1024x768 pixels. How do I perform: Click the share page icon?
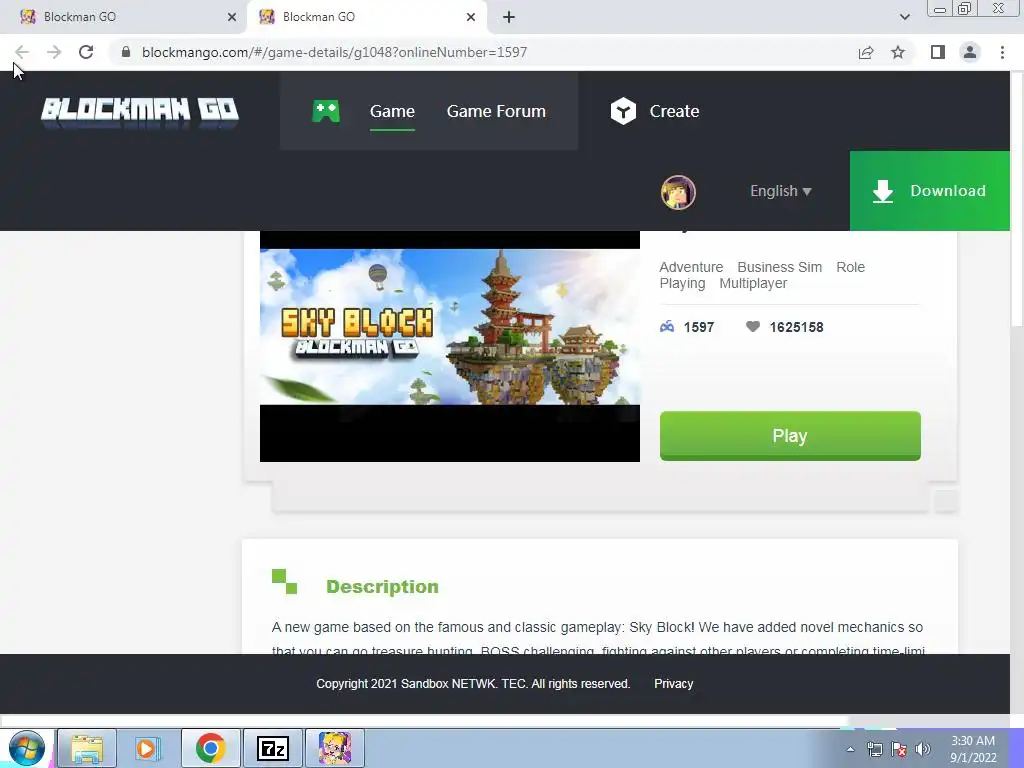point(866,52)
